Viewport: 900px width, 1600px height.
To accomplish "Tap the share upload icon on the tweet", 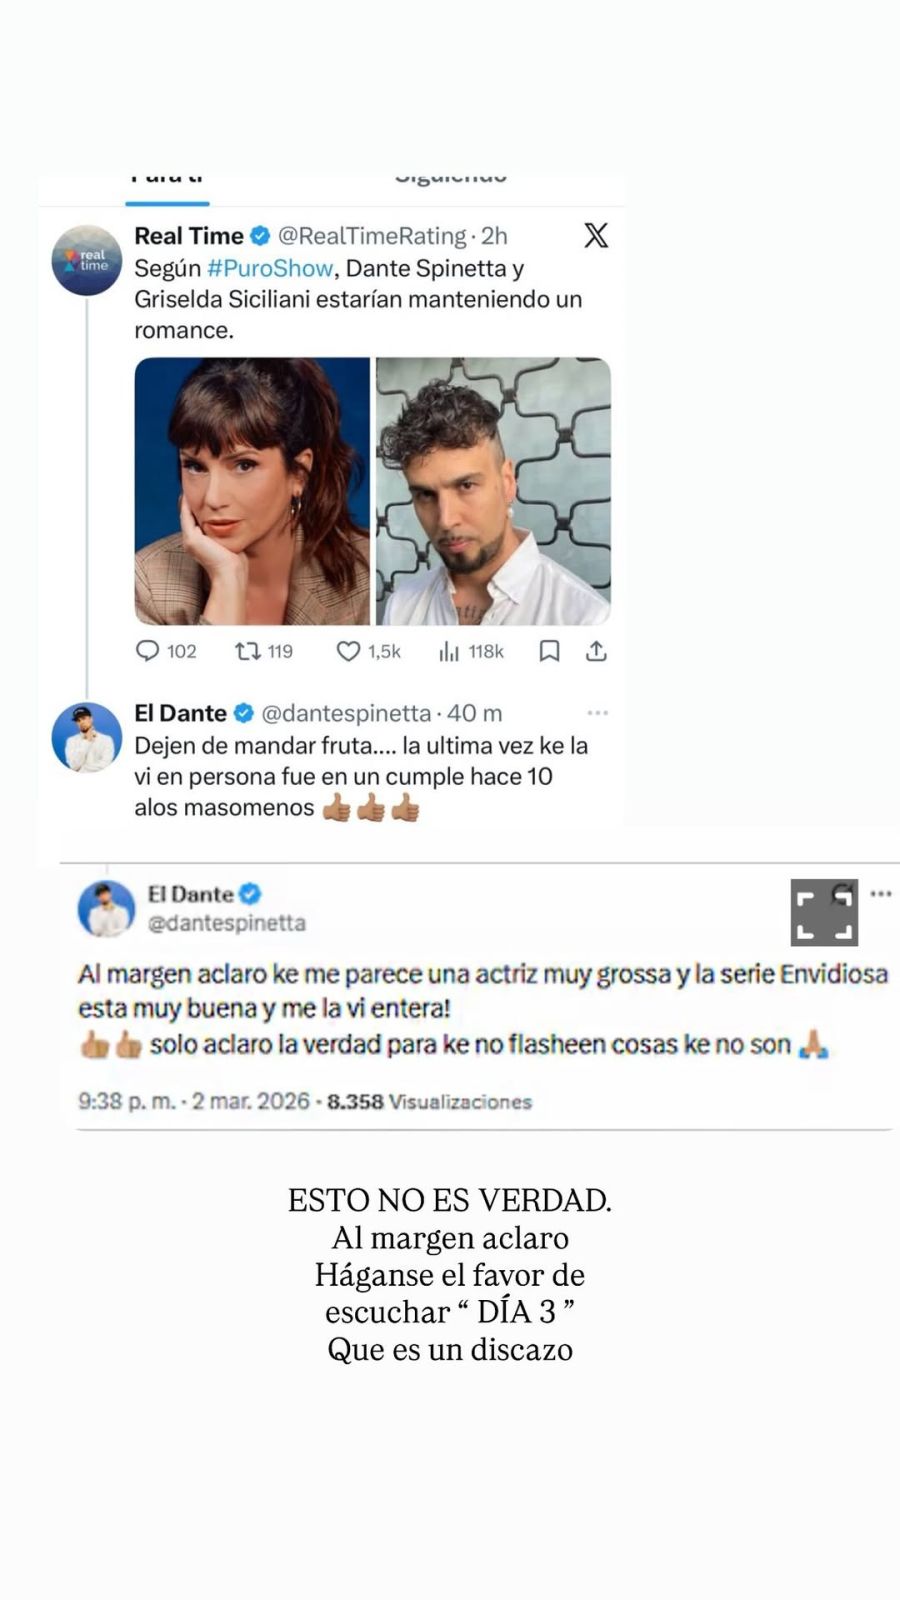I will click(x=596, y=651).
